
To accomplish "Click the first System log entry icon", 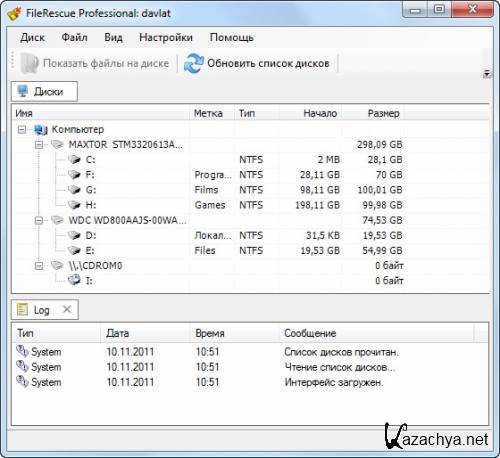I will (x=22, y=351).
